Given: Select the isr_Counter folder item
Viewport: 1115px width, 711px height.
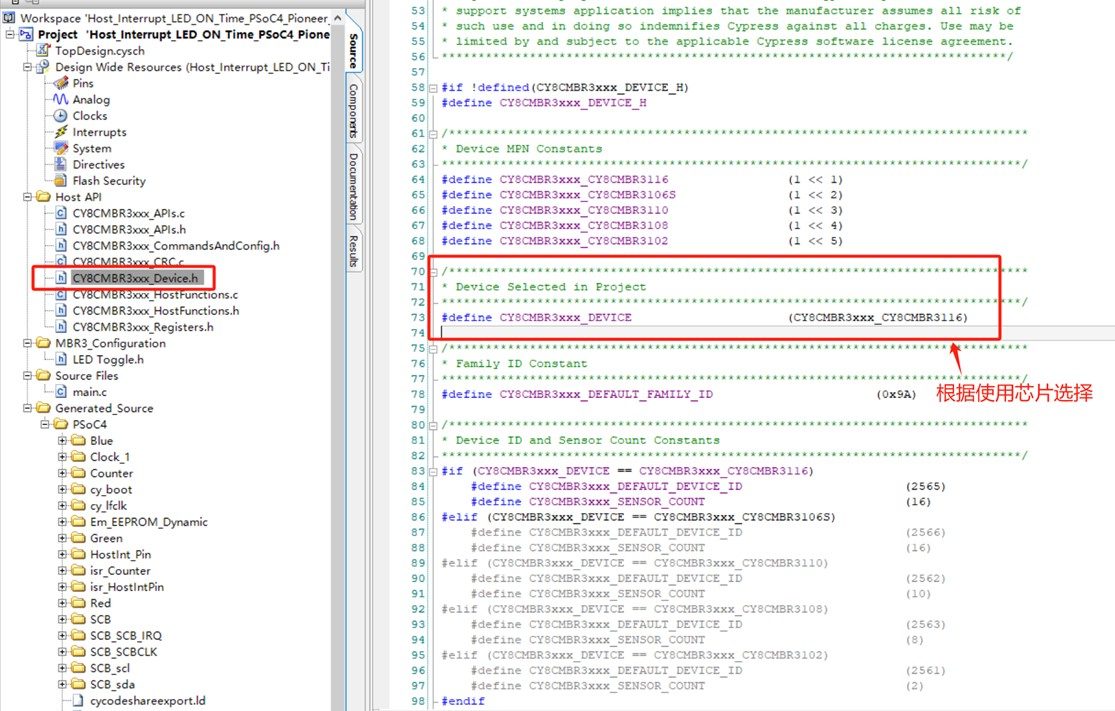Looking at the screenshot, I should (x=120, y=571).
